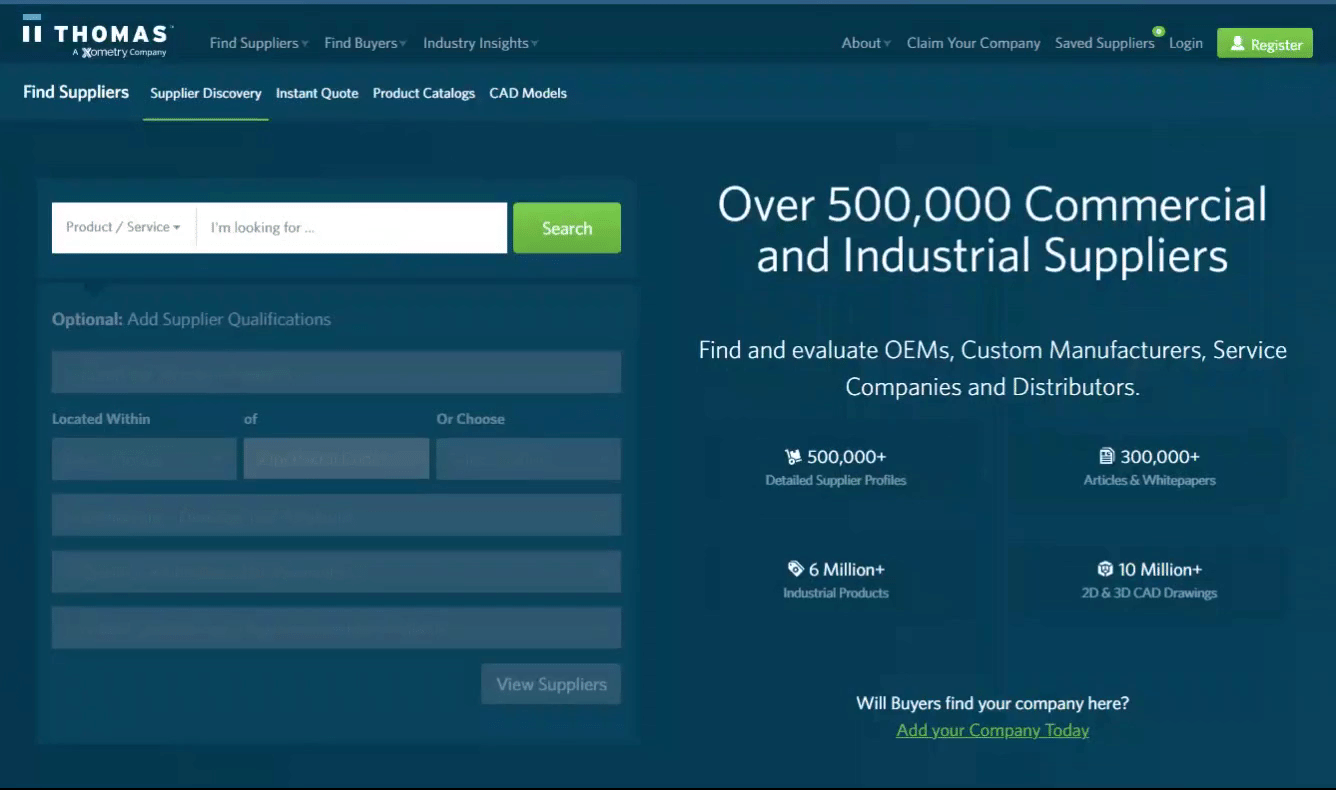Click the 'Industrial Products' text

tap(836, 593)
